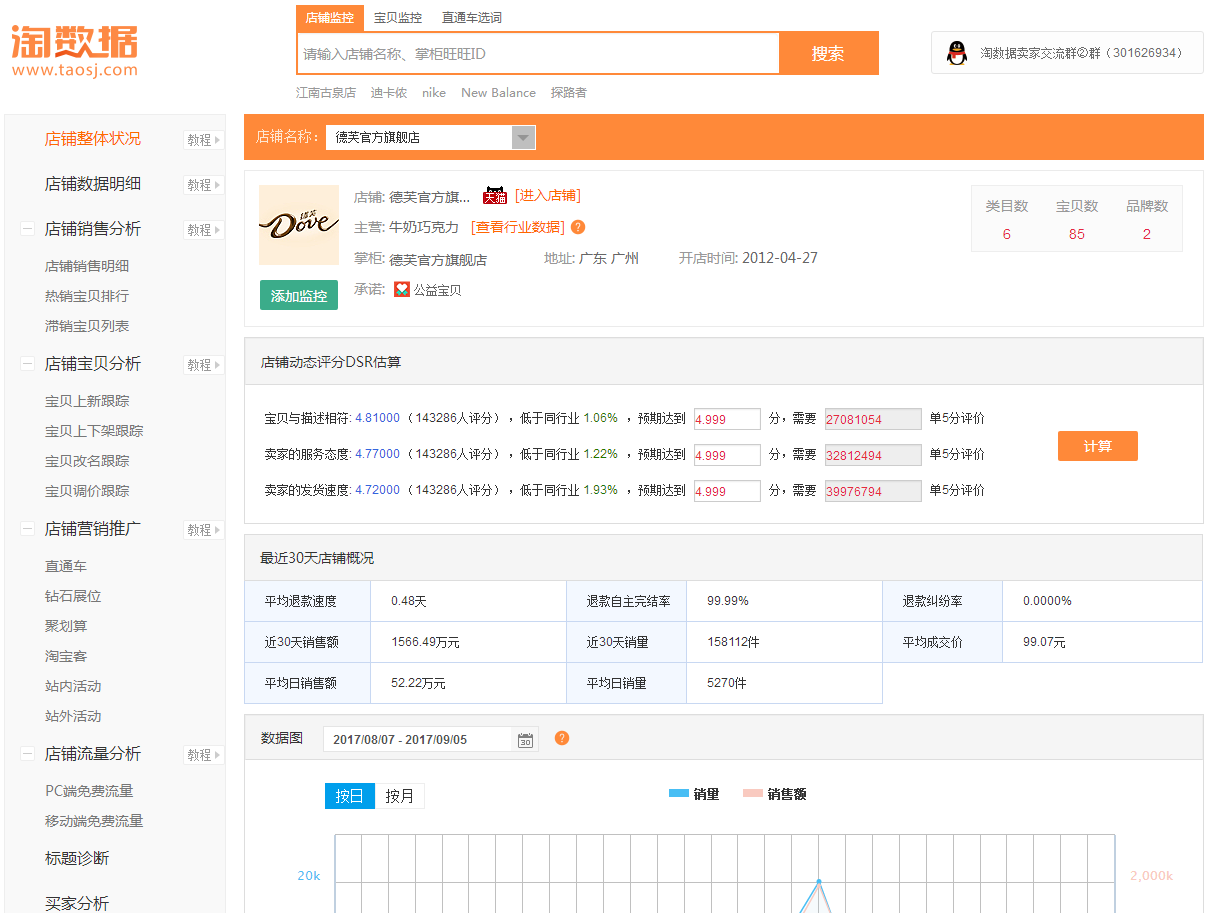Switch to the 直通车选词 search tab
The image size is (1212, 913).
[472, 18]
